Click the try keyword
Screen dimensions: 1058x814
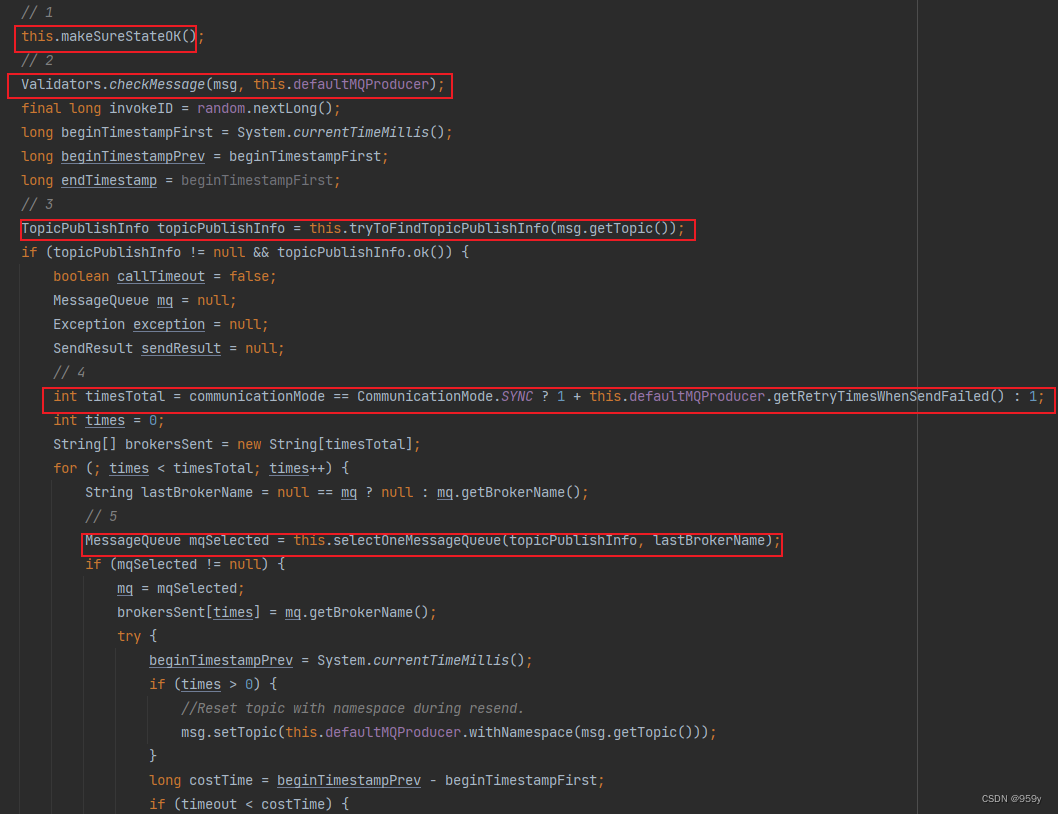pos(129,636)
